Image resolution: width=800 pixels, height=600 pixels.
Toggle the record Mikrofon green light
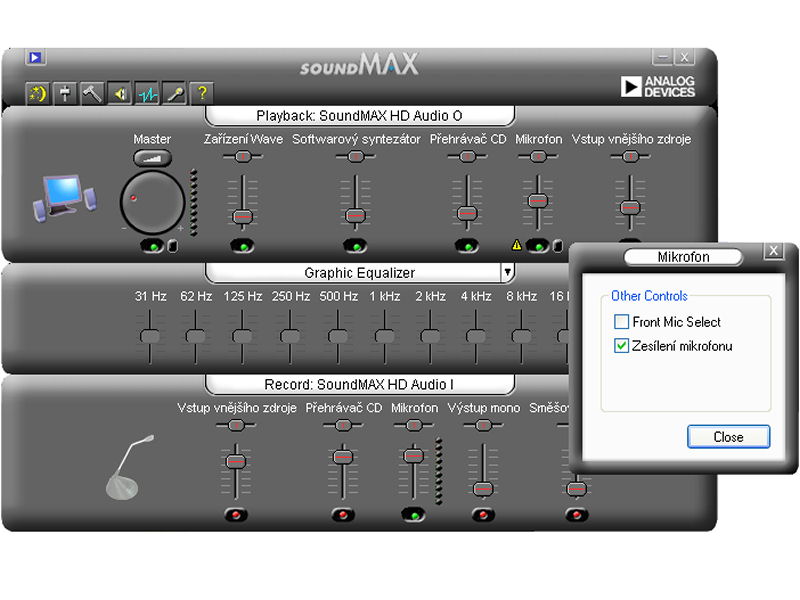pos(413,515)
